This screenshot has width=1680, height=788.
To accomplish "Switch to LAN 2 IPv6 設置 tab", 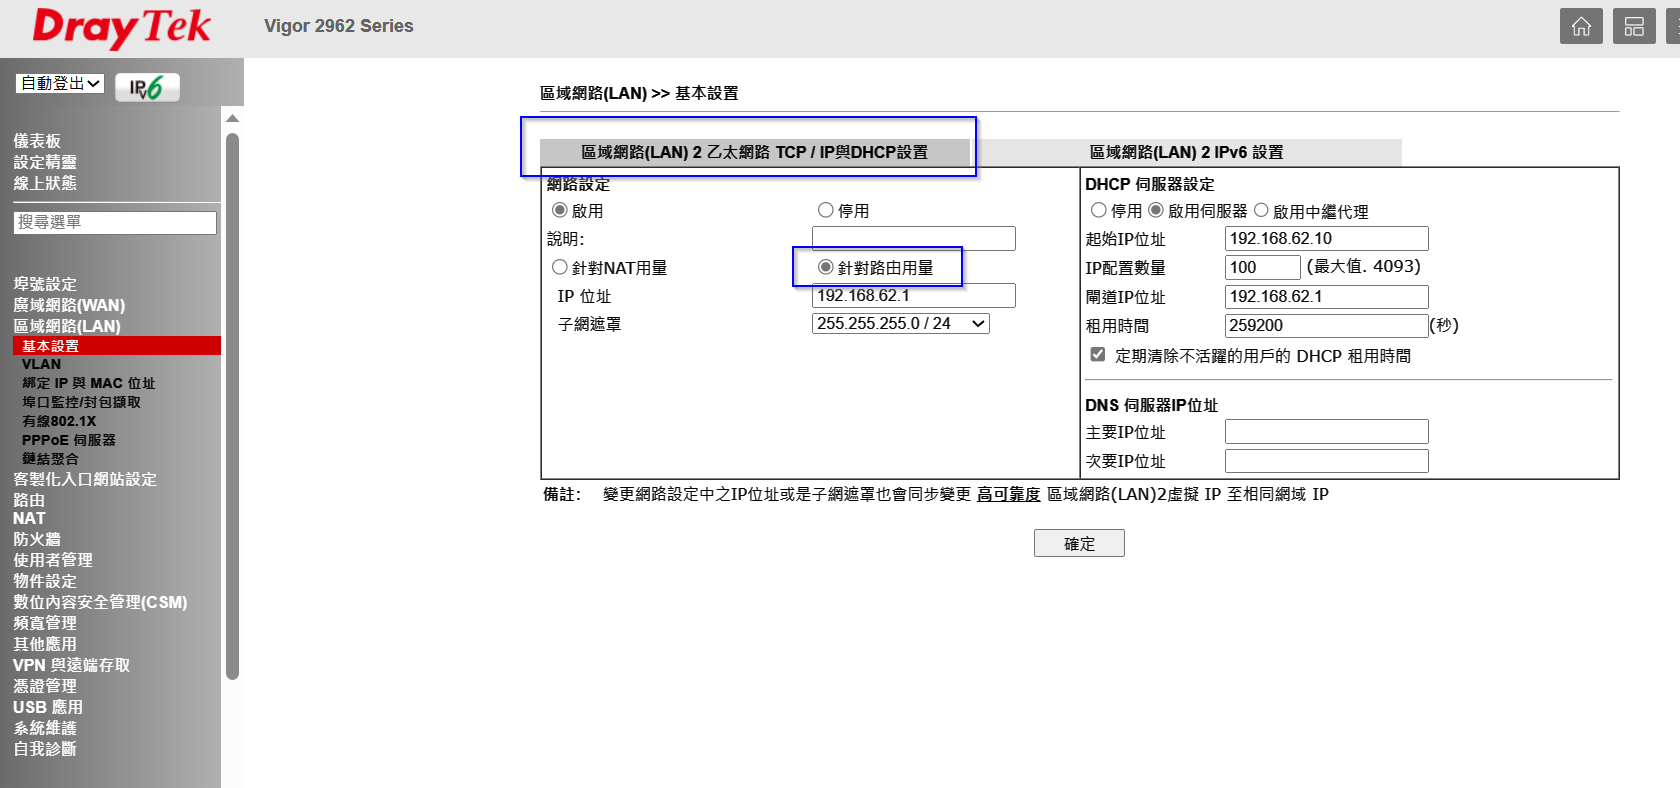I will 1186,152.
